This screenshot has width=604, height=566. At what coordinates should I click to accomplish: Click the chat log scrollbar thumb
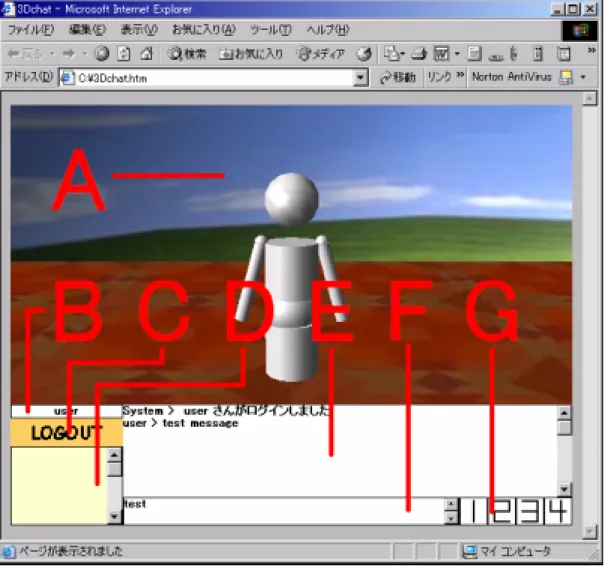[x=564, y=428]
